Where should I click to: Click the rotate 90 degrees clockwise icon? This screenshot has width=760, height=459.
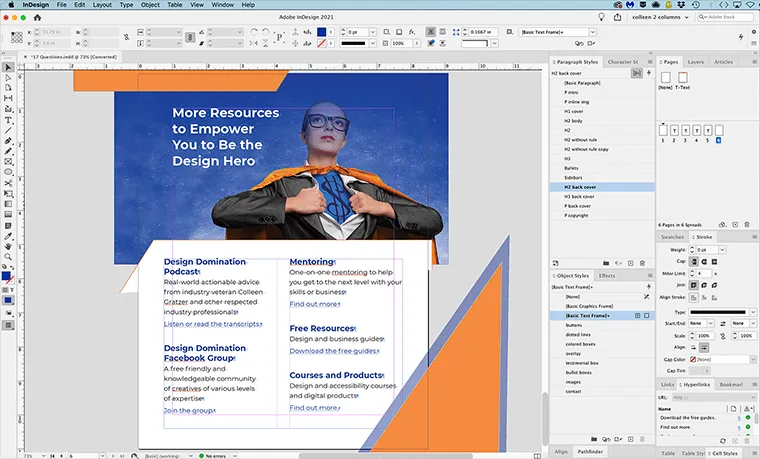[x=254, y=32]
